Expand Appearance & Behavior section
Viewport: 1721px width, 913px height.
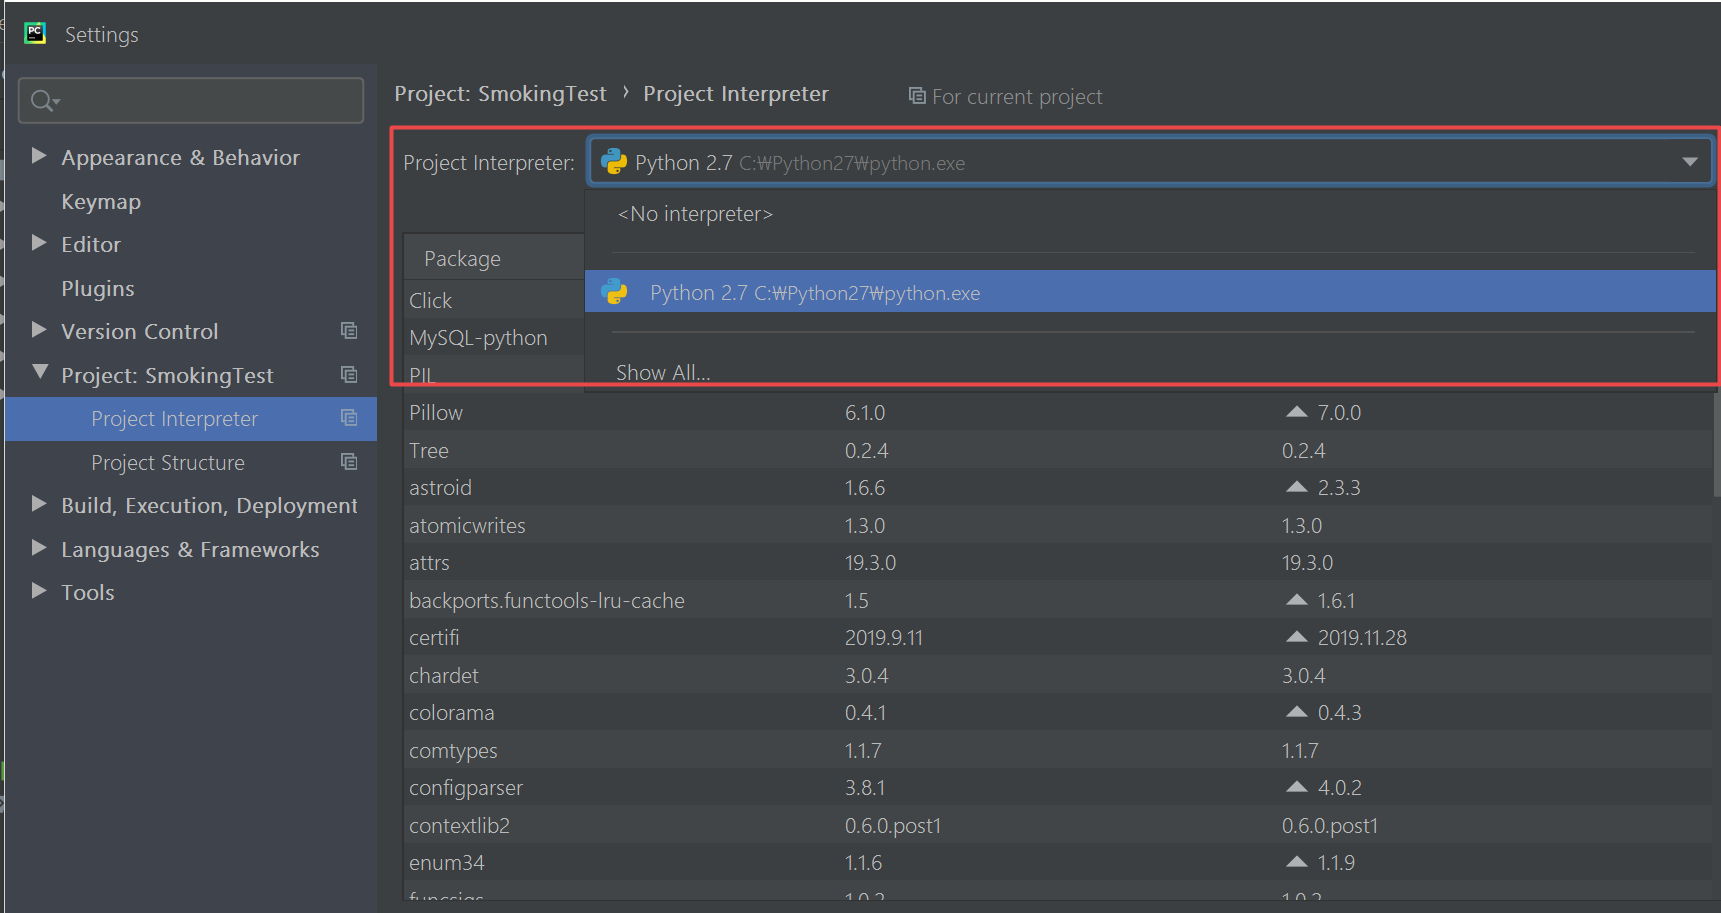39,155
